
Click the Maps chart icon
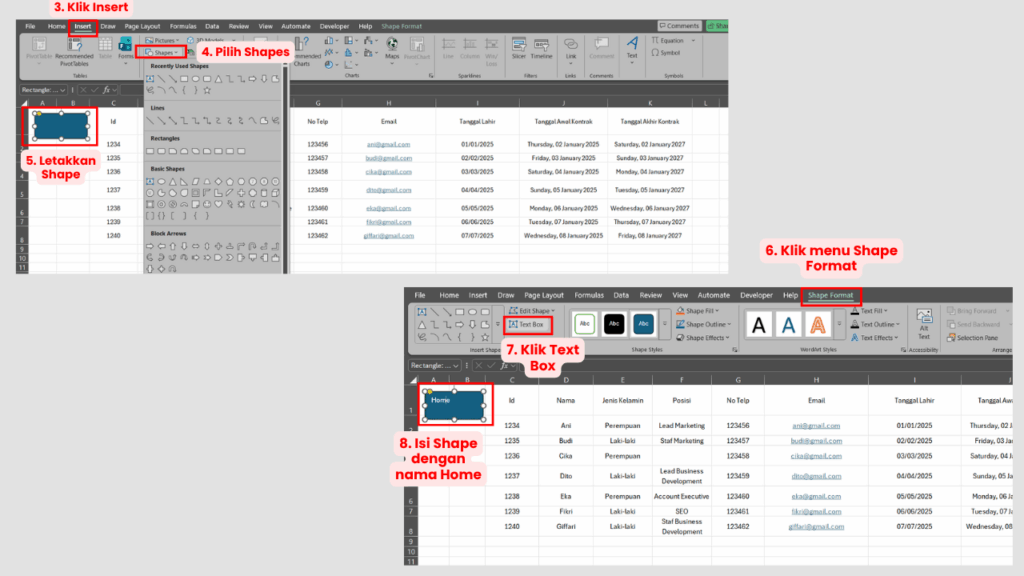(x=393, y=50)
